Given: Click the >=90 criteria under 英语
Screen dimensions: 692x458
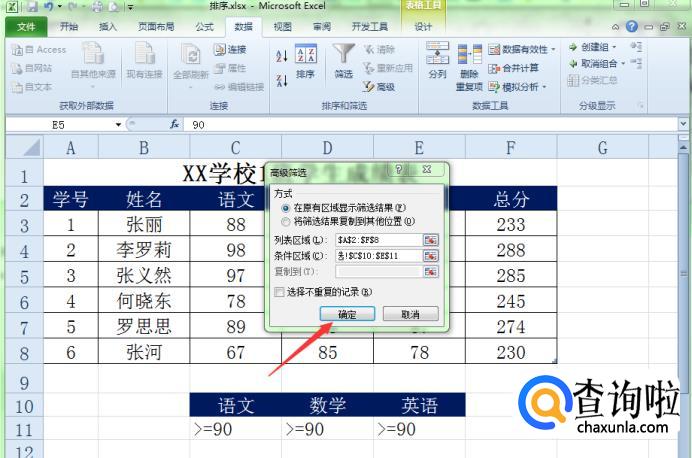Looking at the screenshot, I should tap(419, 429).
